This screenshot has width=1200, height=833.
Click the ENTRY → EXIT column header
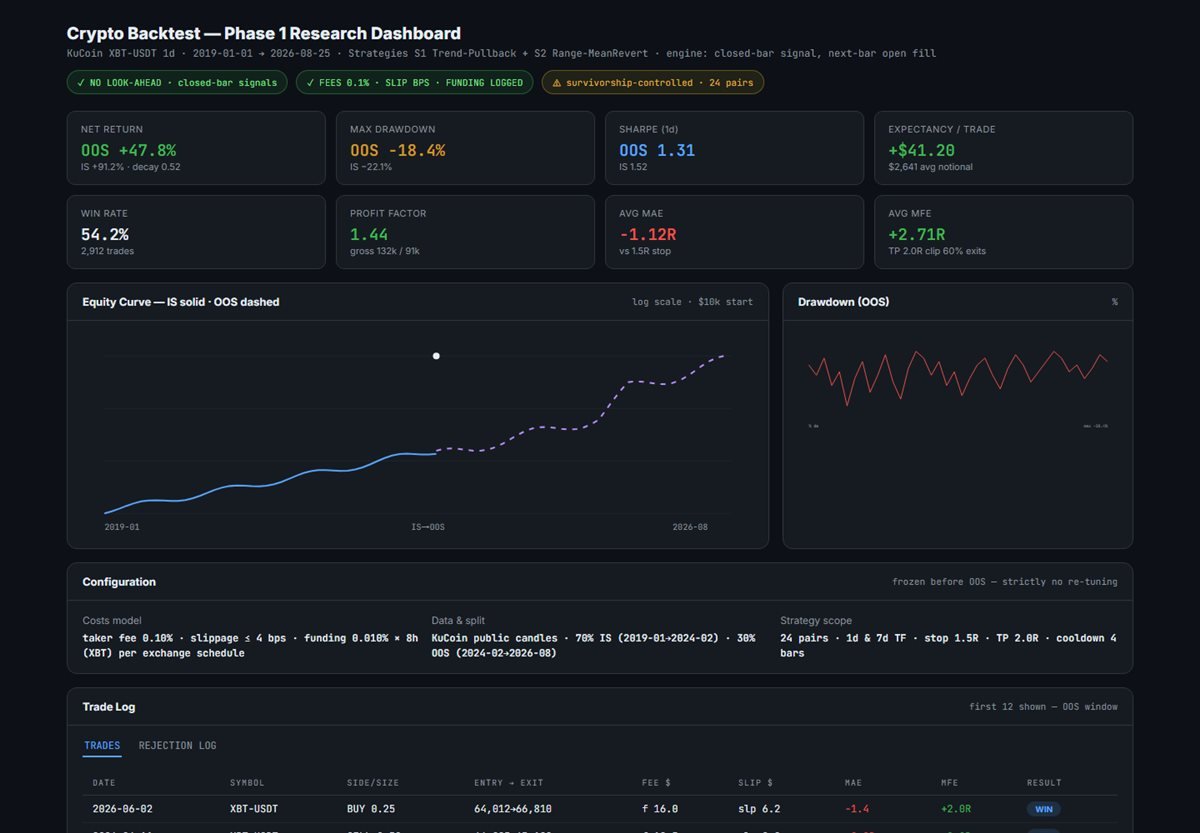click(x=509, y=783)
